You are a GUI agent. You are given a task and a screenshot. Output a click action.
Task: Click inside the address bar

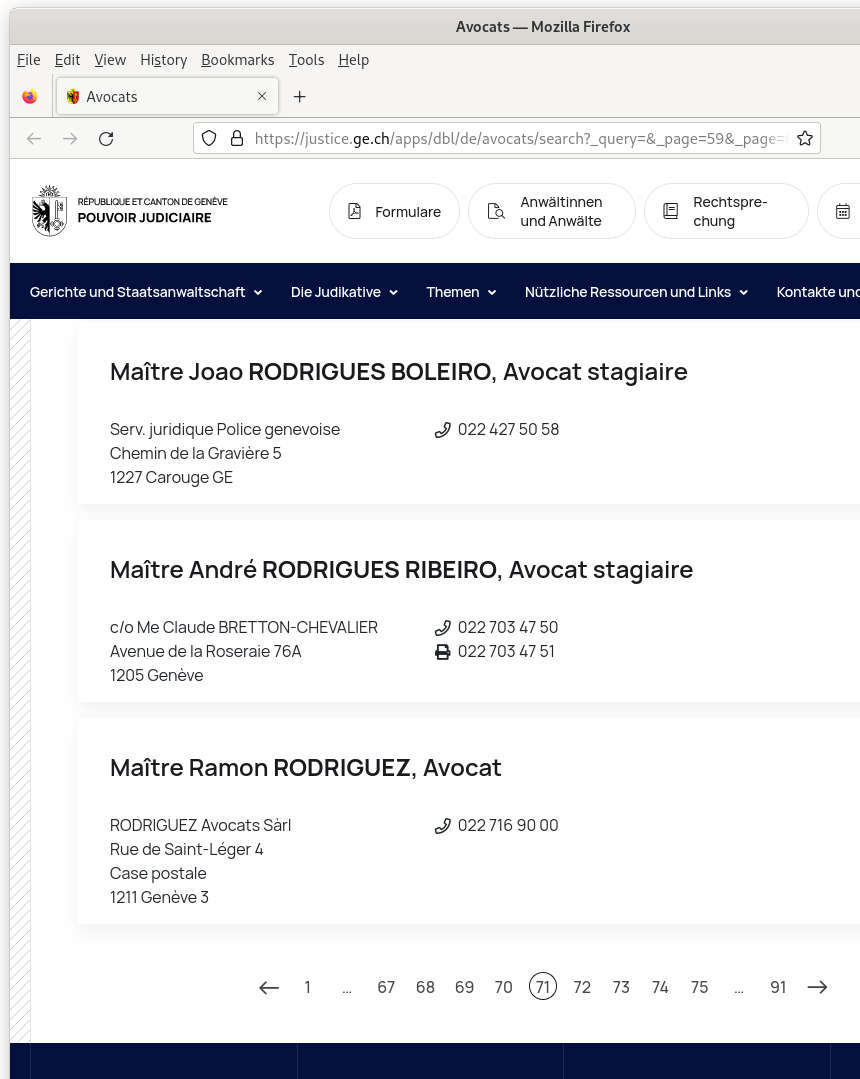[500, 138]
